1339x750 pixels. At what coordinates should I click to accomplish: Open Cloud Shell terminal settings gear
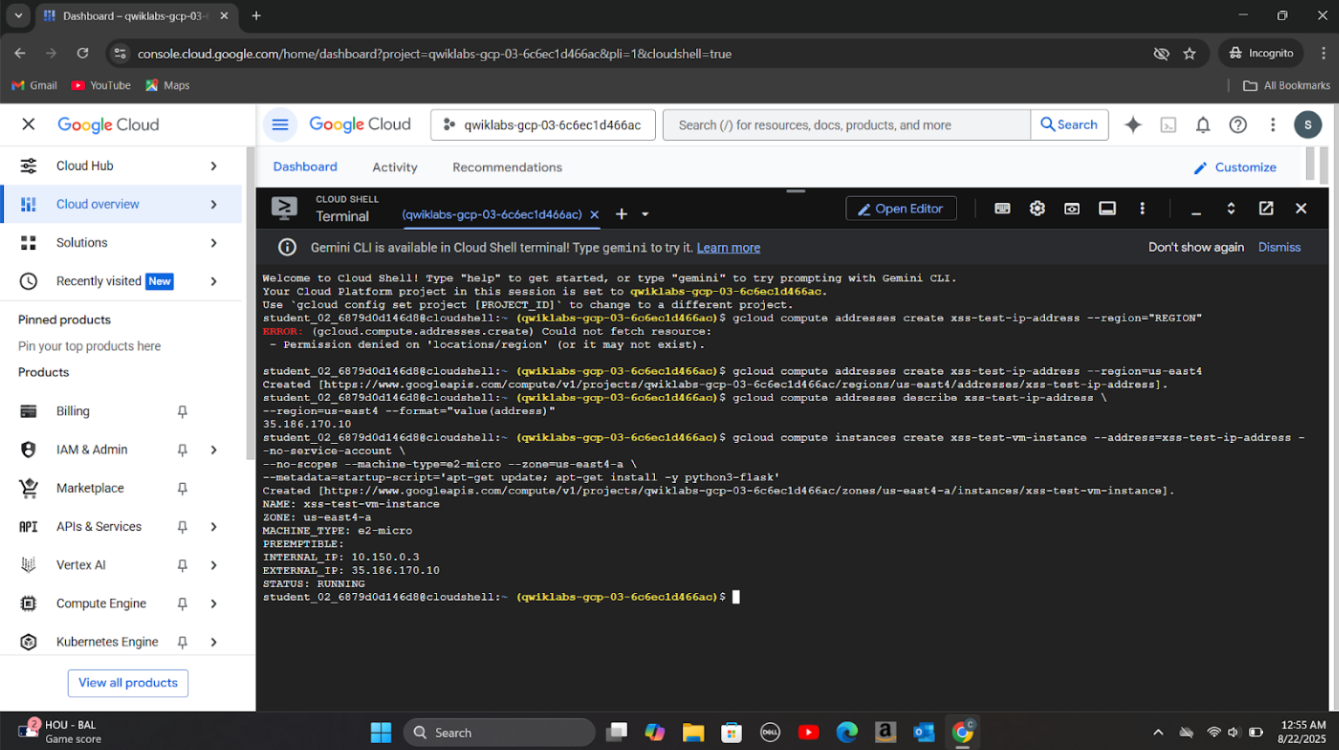click(1037, 208)
